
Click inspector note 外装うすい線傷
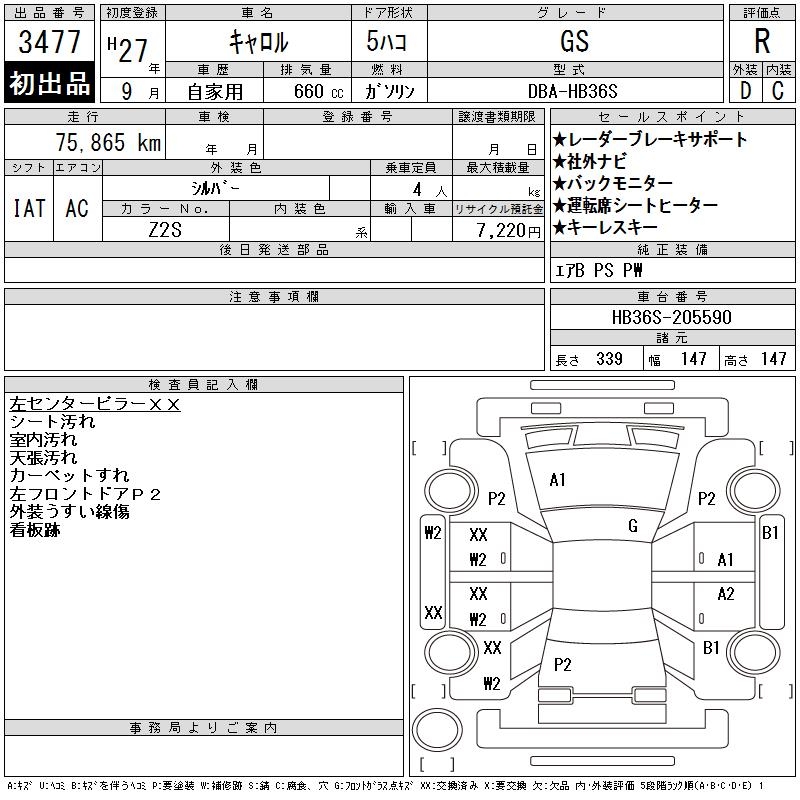click(69, 512)
